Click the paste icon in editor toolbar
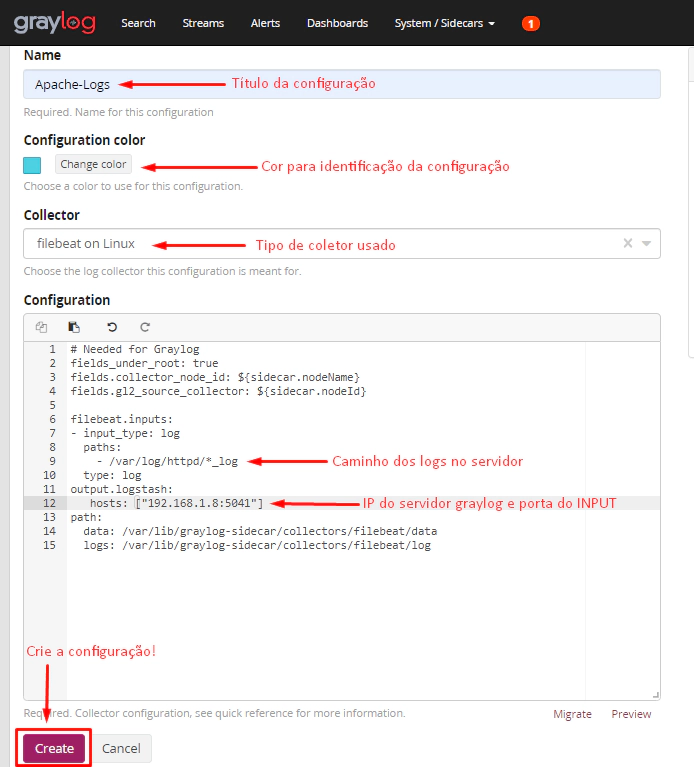Viewport: 694px width, 767px height. 74,327
